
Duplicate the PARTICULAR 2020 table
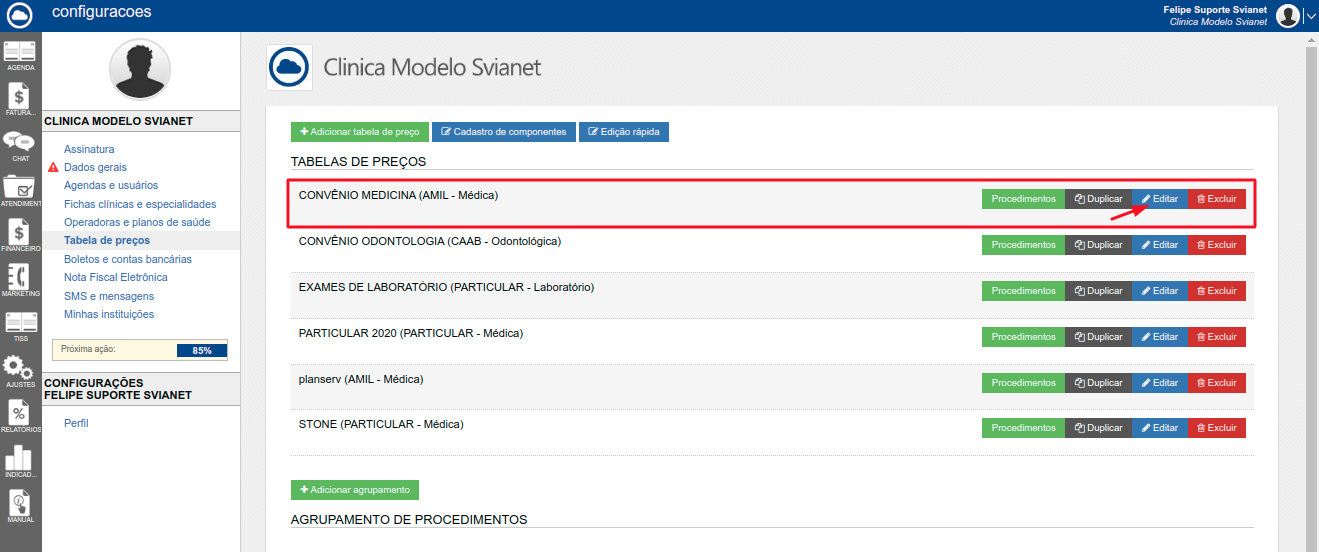pos(1098,337)
